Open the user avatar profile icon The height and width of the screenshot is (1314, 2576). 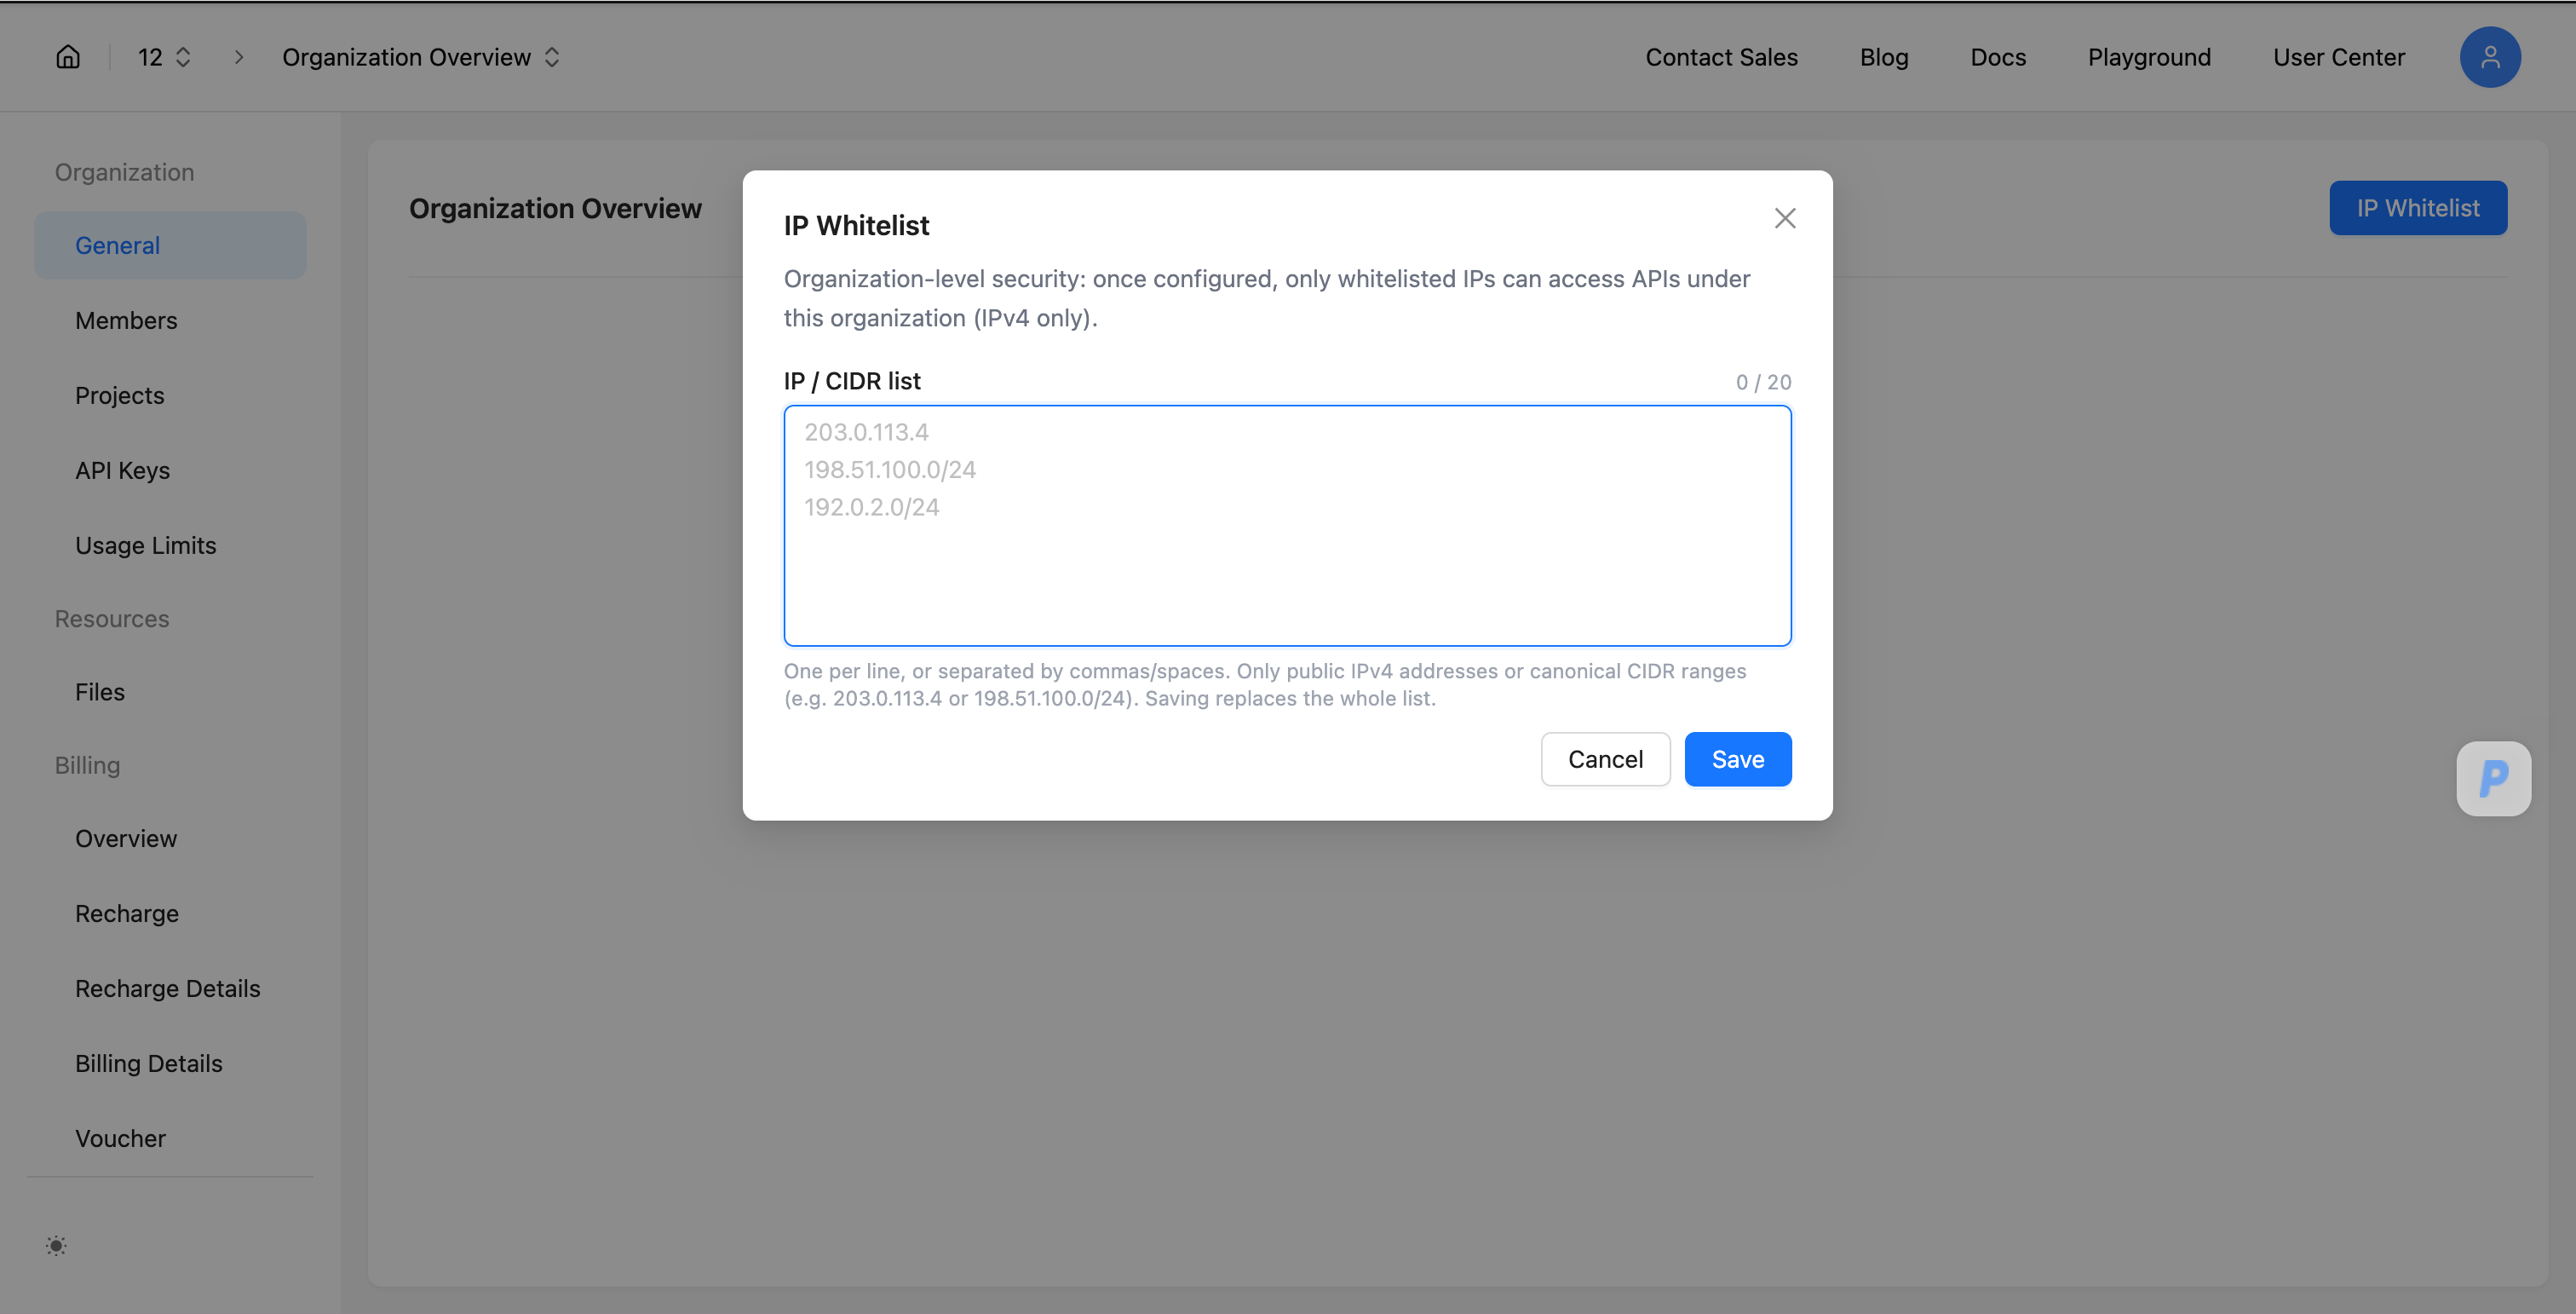[x=2490, y=57]
